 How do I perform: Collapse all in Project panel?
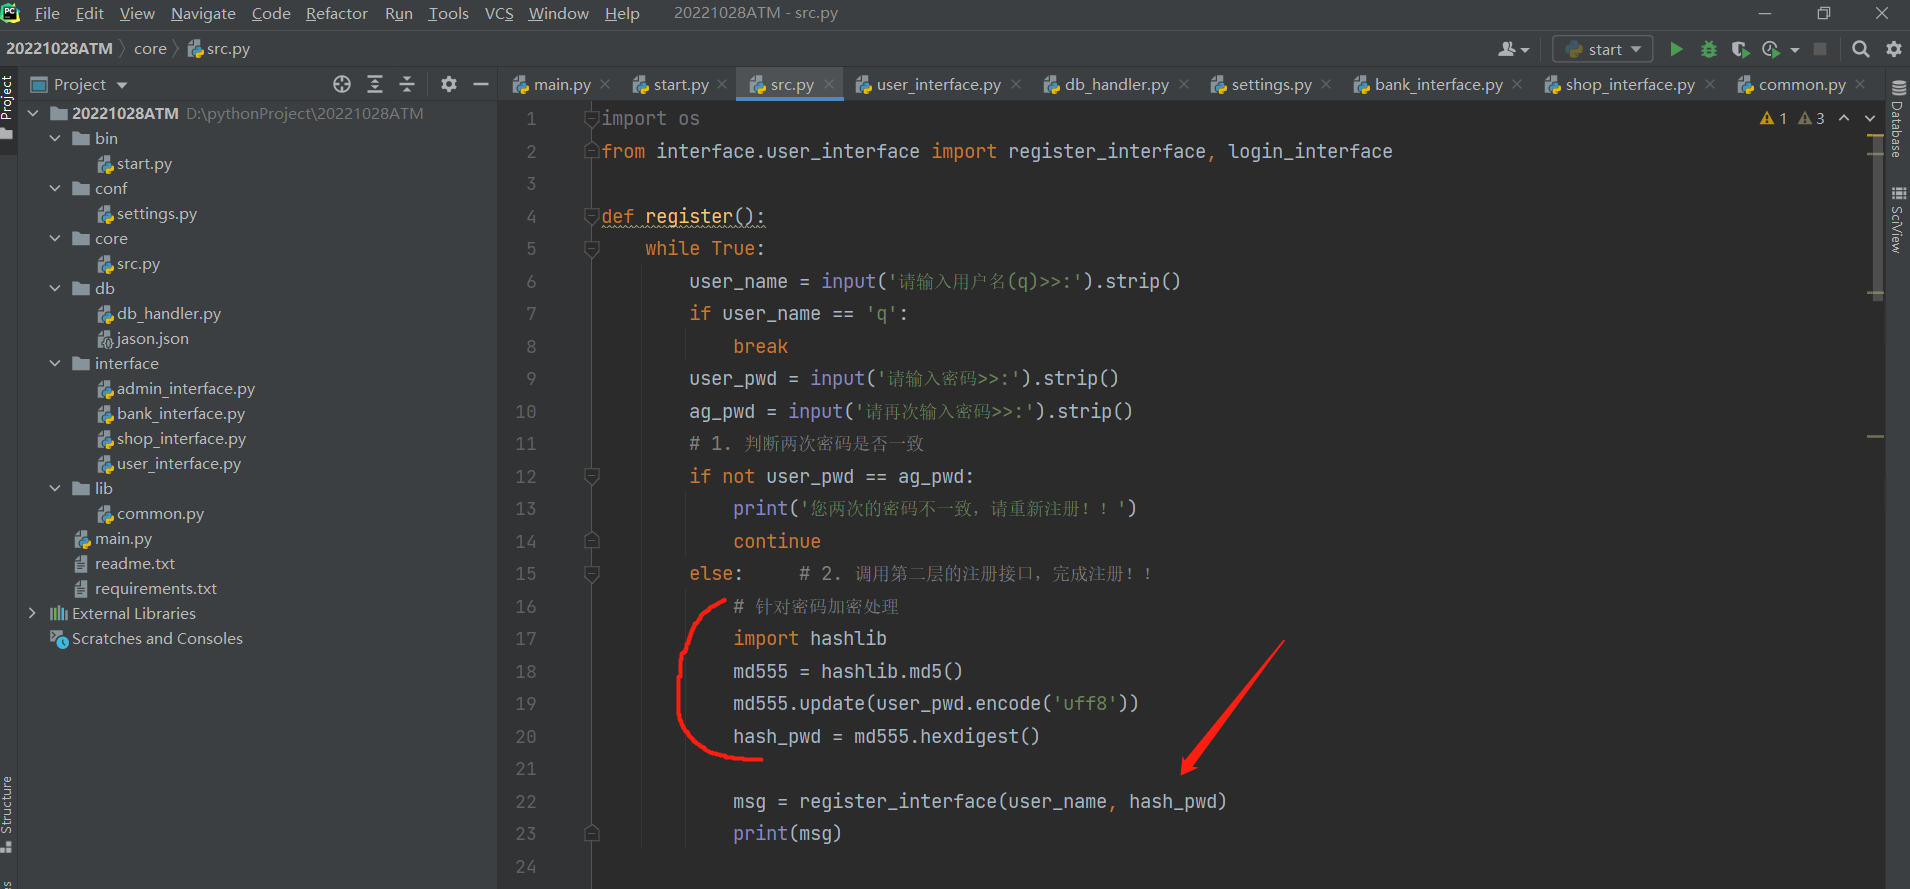pos(407,85)
